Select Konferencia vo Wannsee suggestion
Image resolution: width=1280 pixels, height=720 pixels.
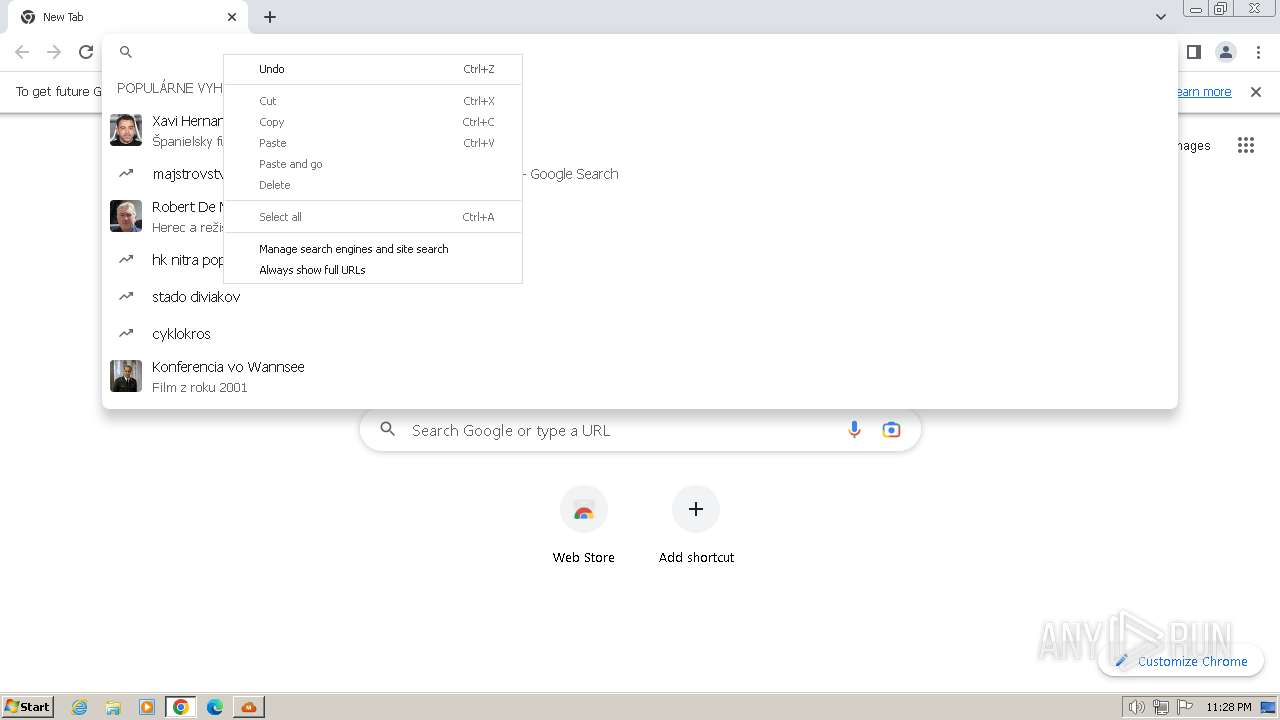point(640,377)
